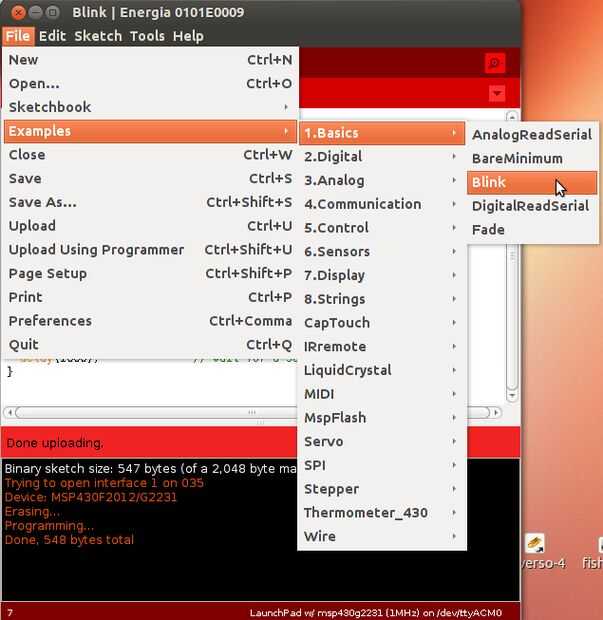Expand the Stepper examples submenu
603x620 pixels.
pos(382,489)
